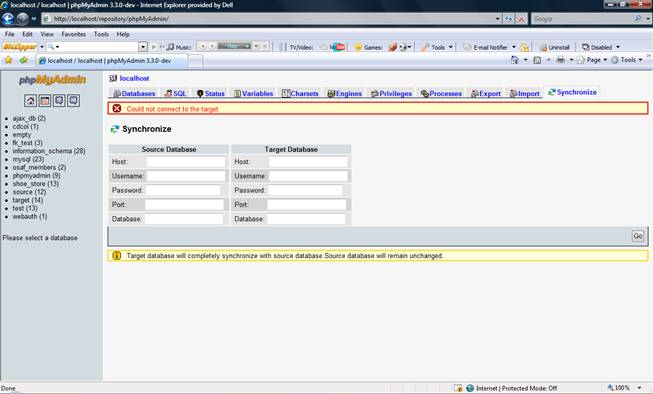The image size is (653, 394).
Task: Click the stop loading X button
Action: pos(521,19)
